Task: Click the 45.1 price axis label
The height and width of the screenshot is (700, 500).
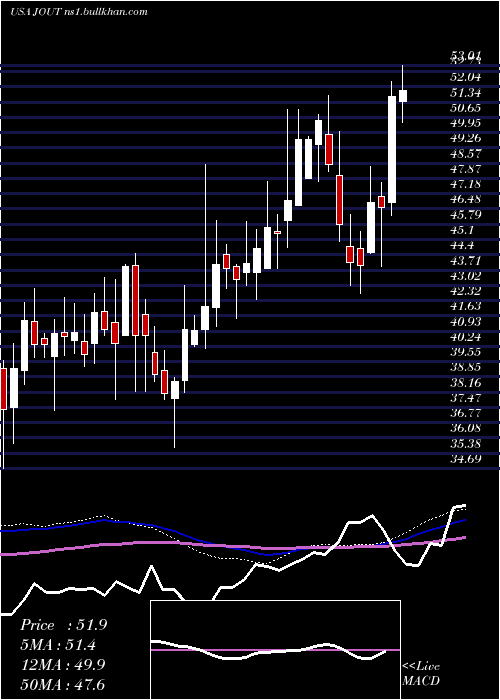Action: point(462,230)
